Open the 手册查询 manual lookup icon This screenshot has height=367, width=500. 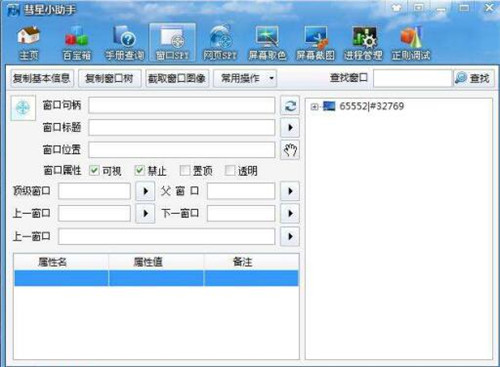(125, 43)
